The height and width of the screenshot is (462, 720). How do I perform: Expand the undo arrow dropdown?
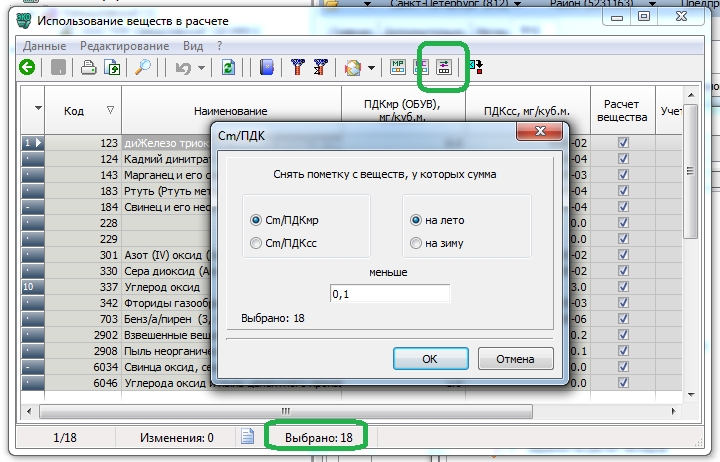coord(202,69)
